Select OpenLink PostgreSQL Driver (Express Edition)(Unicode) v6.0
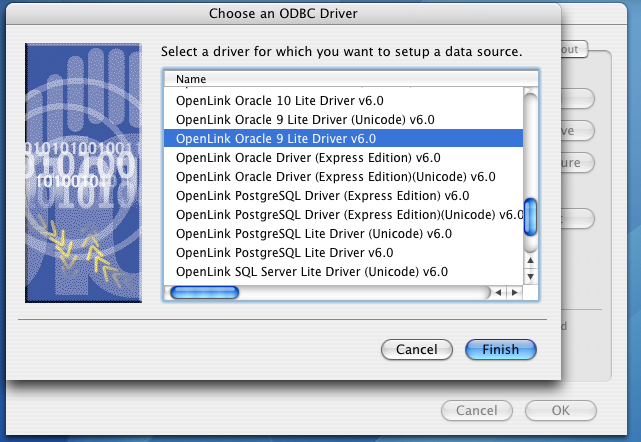The width and height of the screenshot is (641, 442). (x=343, y=215)
